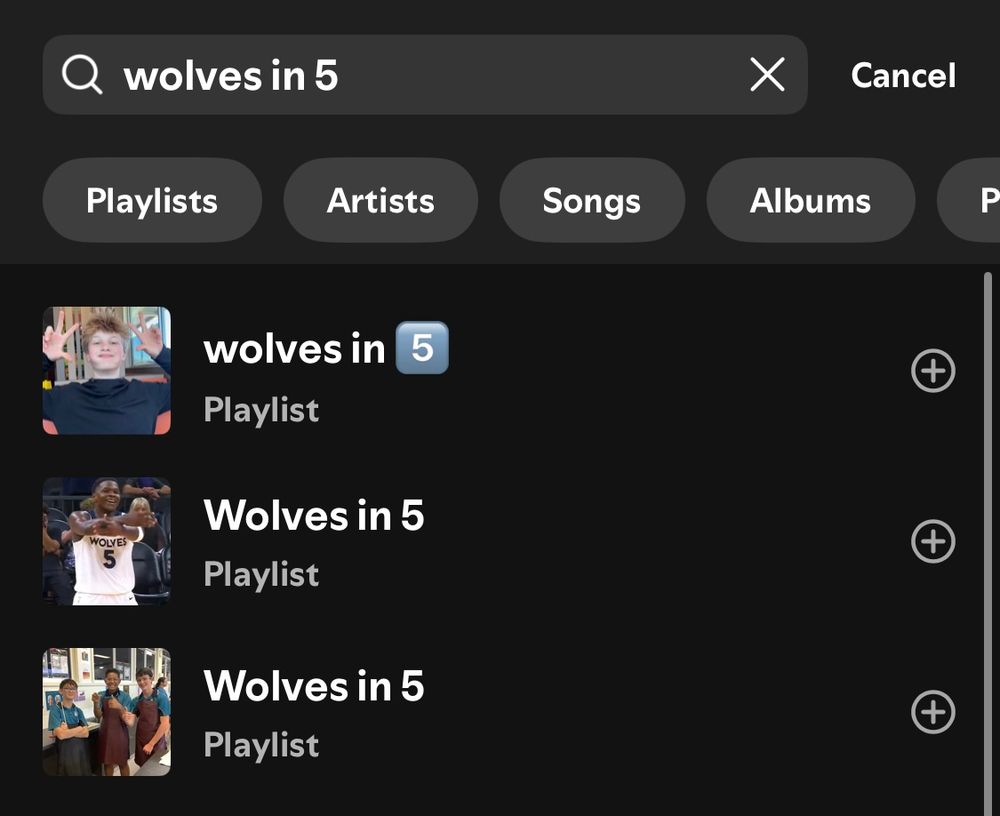The image size is (1000, 816).
Task: Add the 'wolves in 5️⃣' emoji playlist to library
Action: [933, 371]
